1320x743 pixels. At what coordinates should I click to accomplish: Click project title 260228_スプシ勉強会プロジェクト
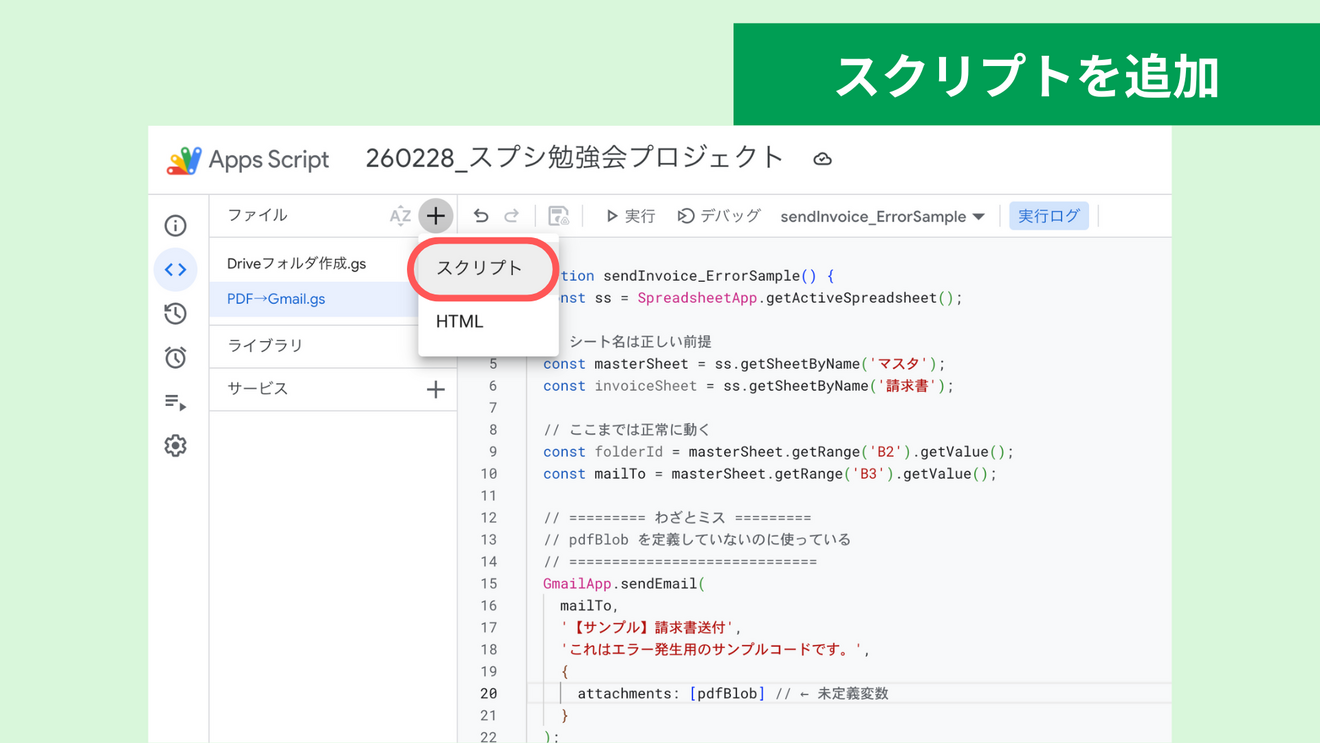[x=574, y=159]
